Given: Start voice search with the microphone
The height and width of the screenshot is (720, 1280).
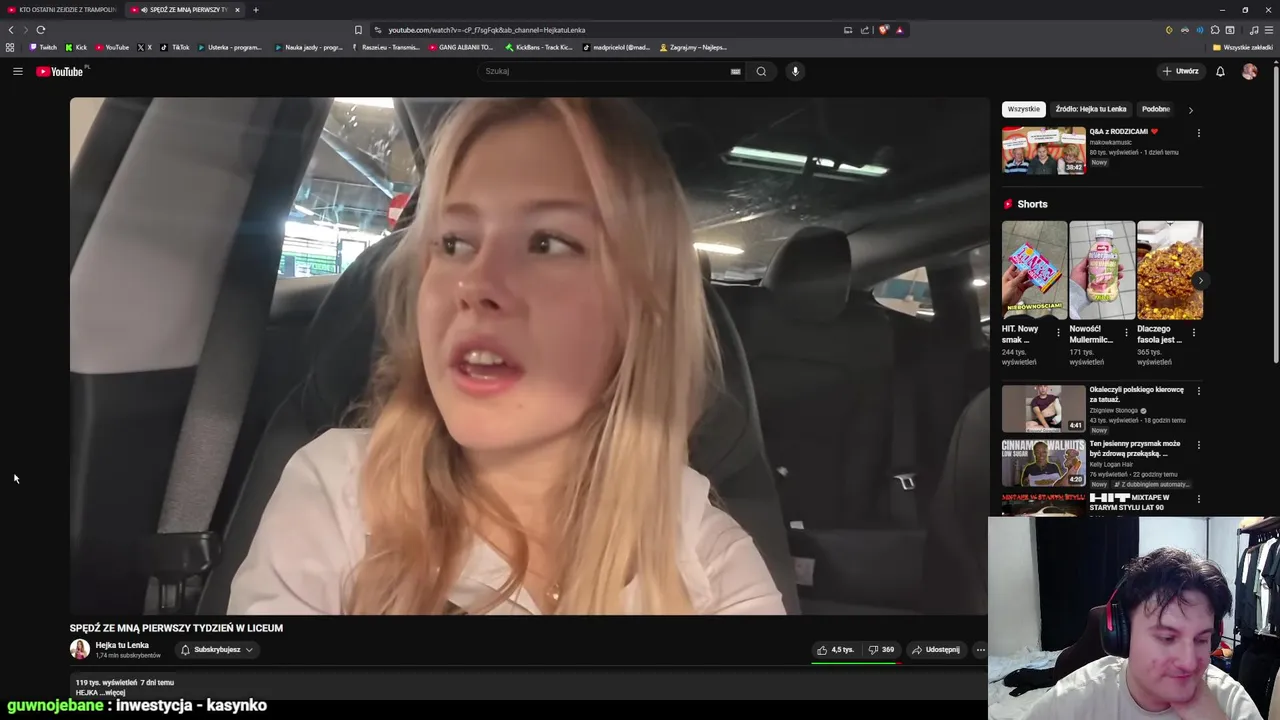Looking at the screenshot, I should coord(795,71).
